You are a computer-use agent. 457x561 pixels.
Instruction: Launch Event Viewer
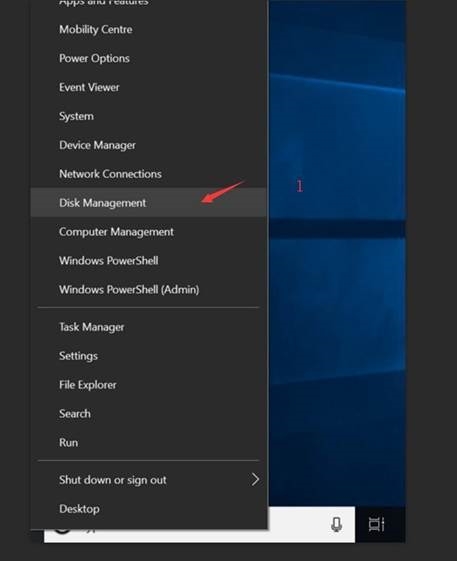pos(149,87)
